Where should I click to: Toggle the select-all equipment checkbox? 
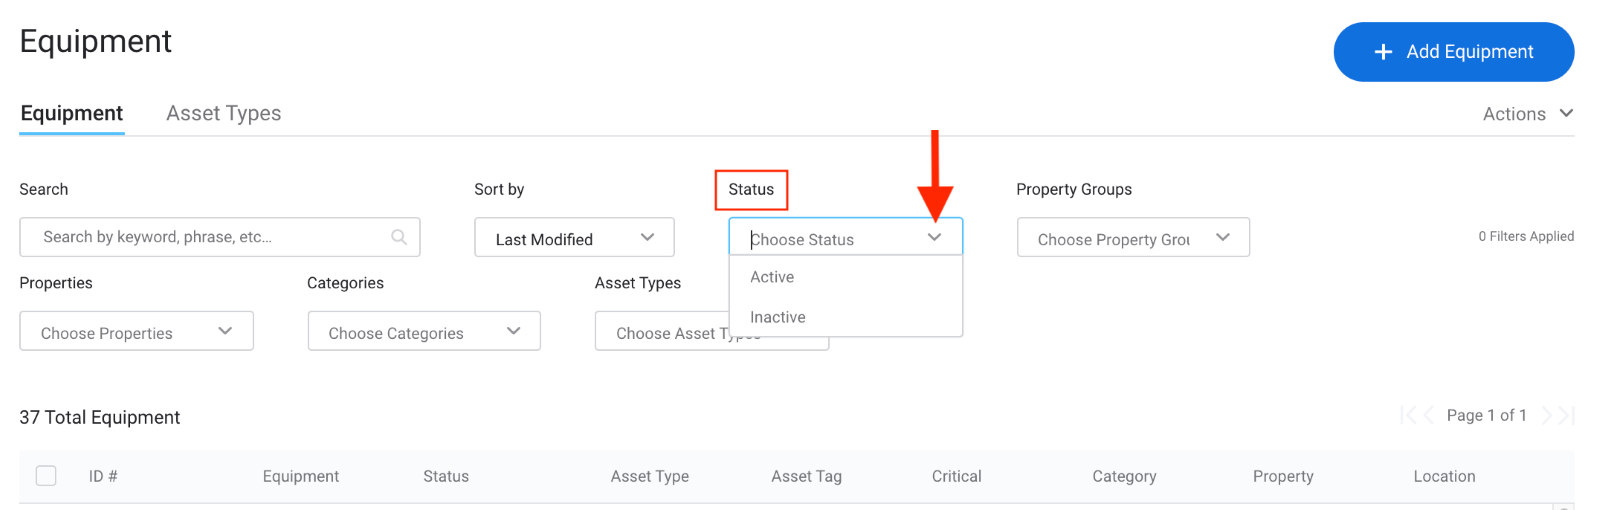tap(46, 476)
